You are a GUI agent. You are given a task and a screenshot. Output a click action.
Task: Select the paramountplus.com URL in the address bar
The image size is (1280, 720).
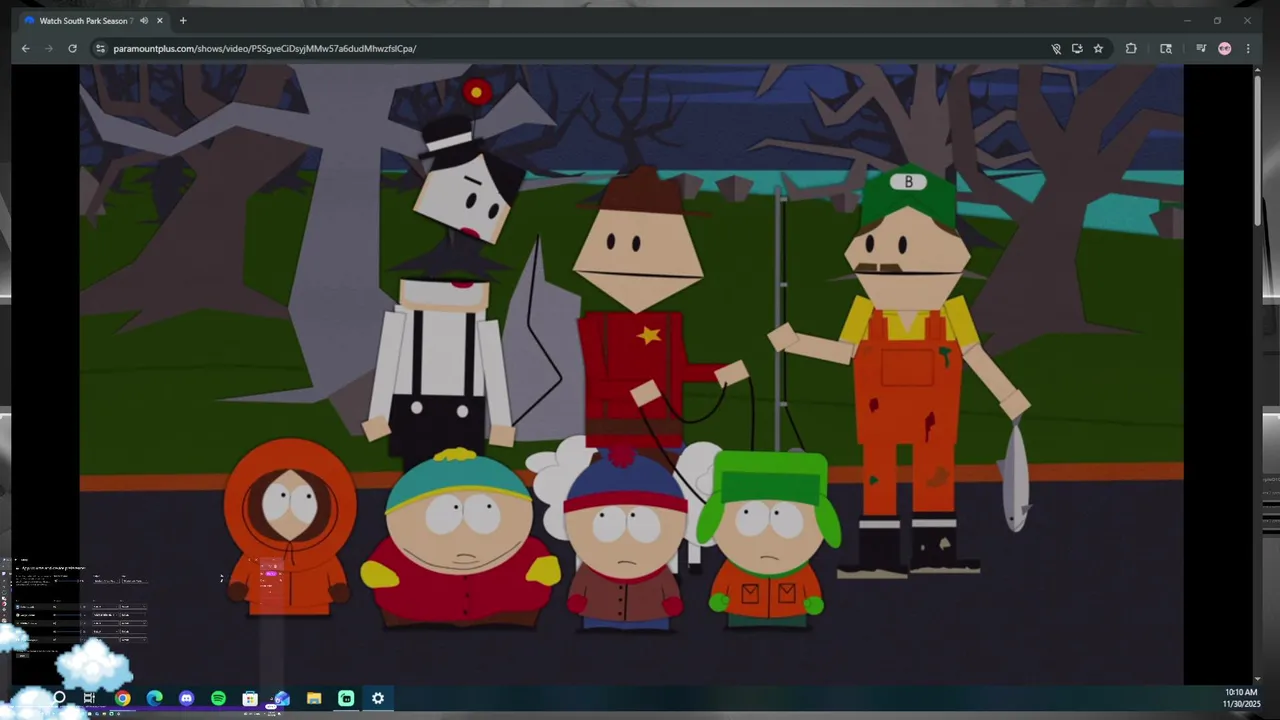pyautogui.click(x=265, y=48)
